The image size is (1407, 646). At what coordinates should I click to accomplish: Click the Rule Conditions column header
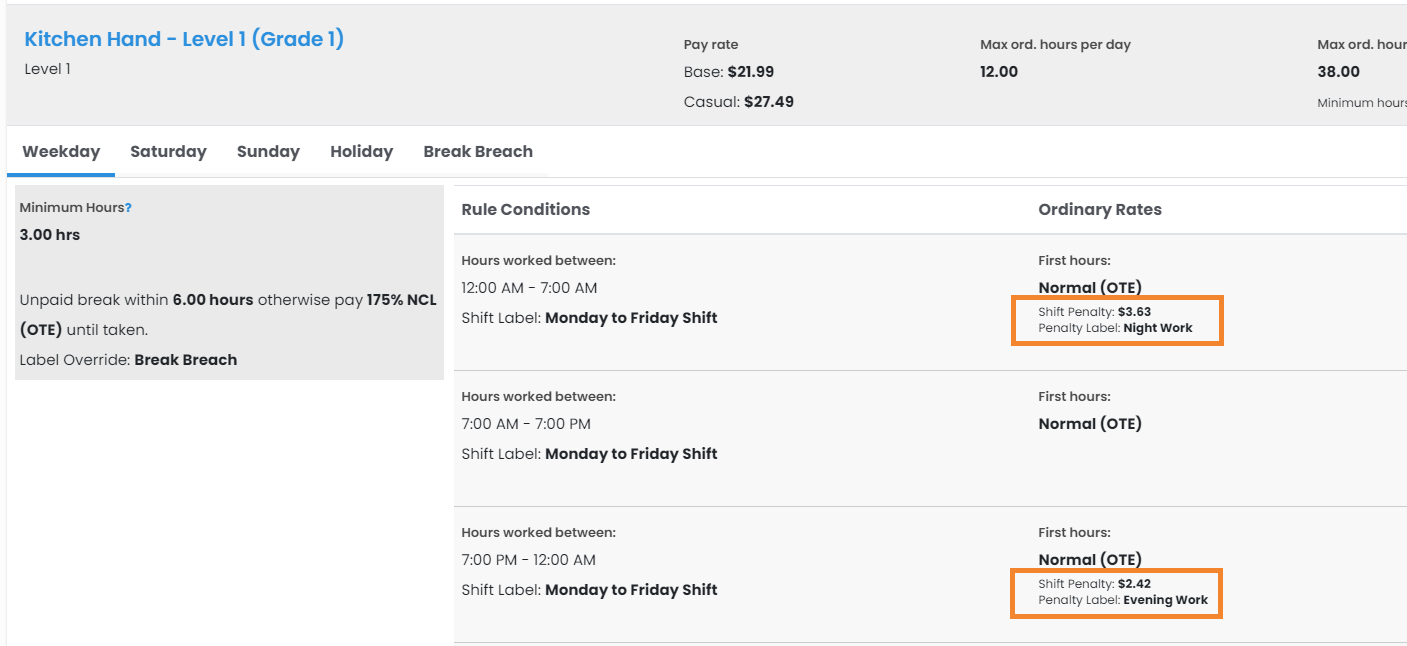click(525, 210)
